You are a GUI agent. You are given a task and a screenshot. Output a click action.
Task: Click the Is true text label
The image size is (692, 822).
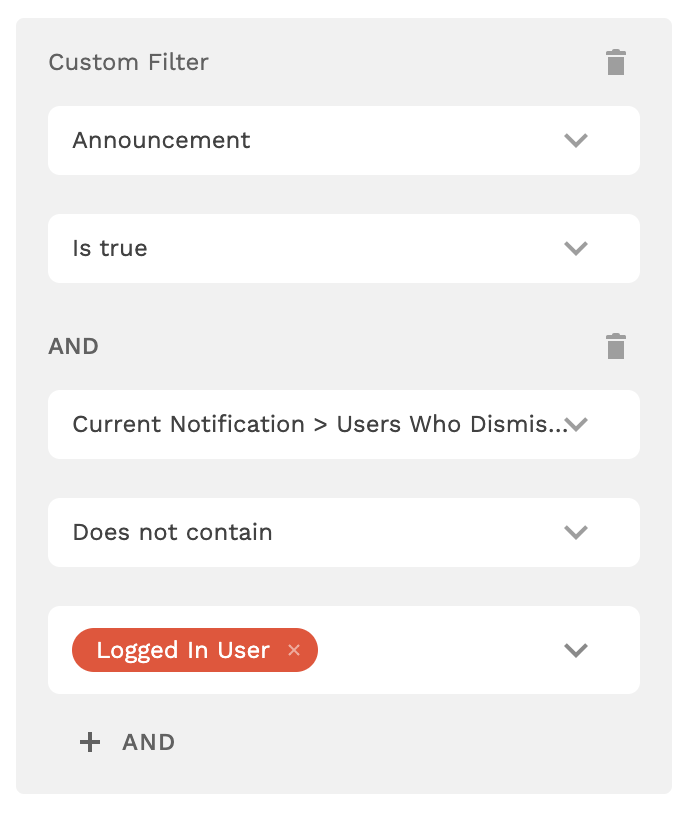110,249
